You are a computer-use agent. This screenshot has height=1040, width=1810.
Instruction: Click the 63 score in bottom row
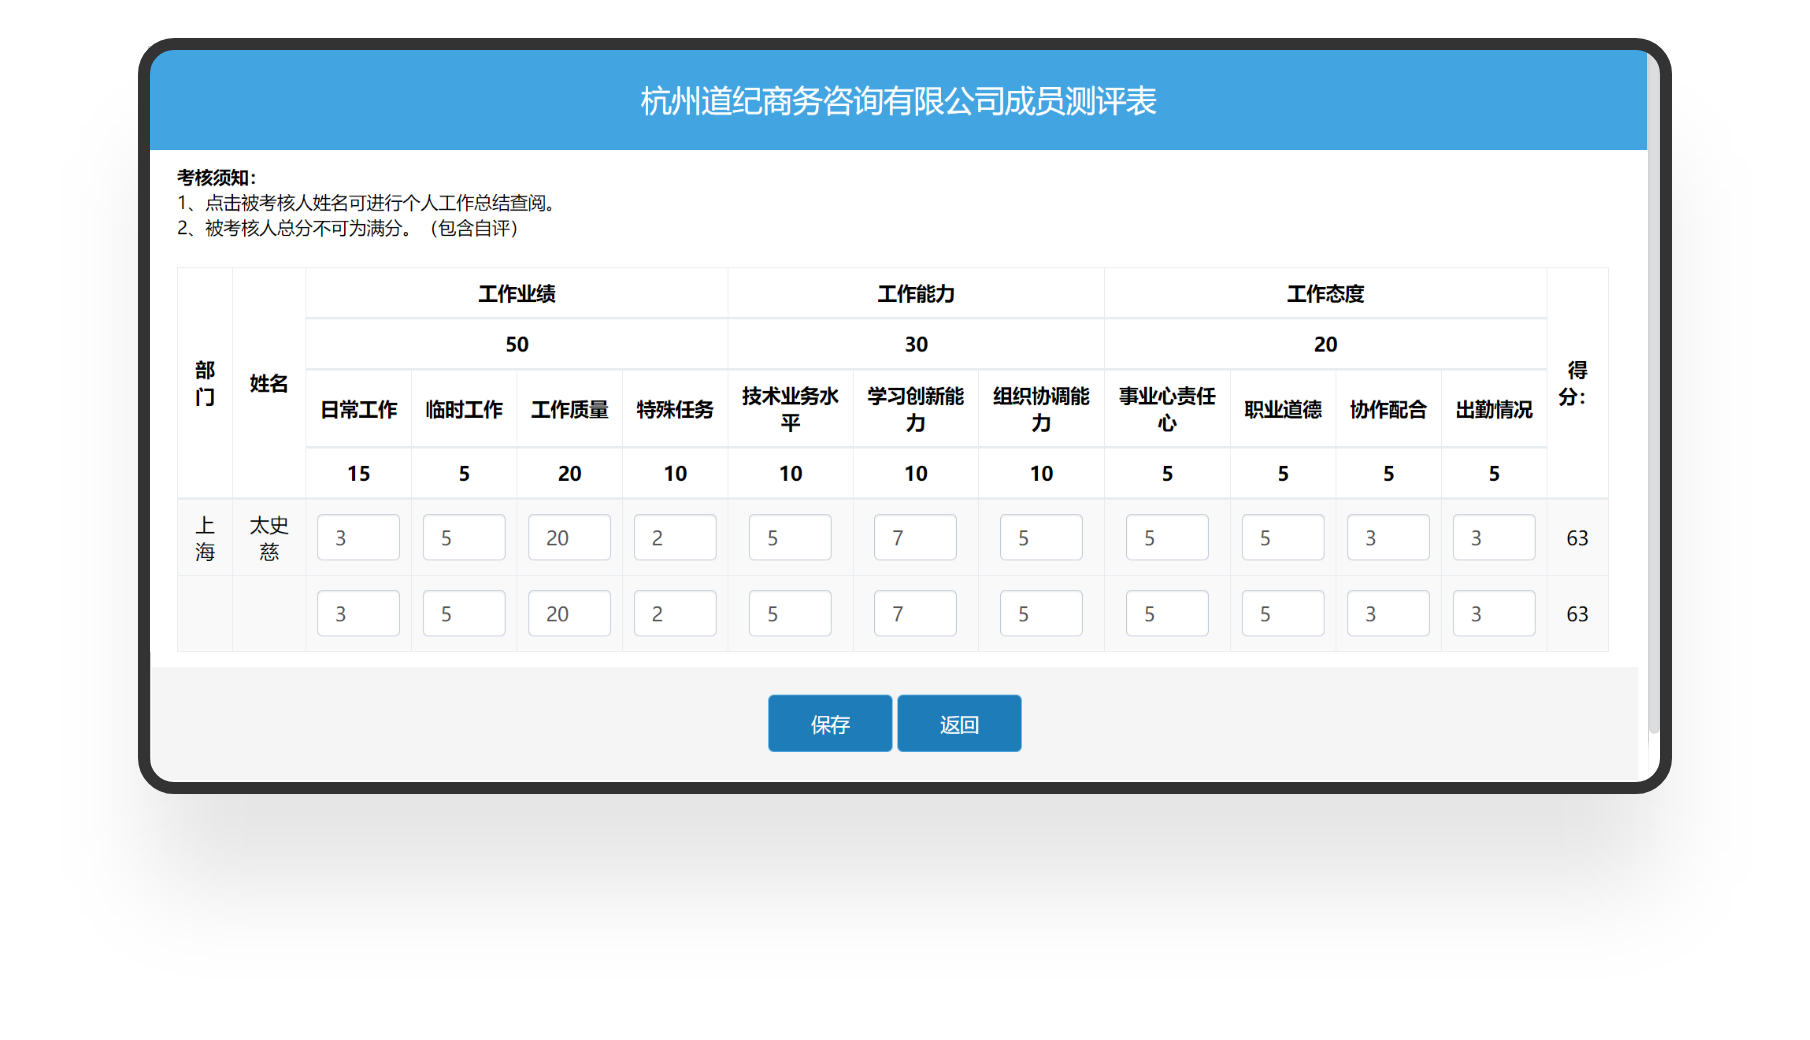point(1577,614)
